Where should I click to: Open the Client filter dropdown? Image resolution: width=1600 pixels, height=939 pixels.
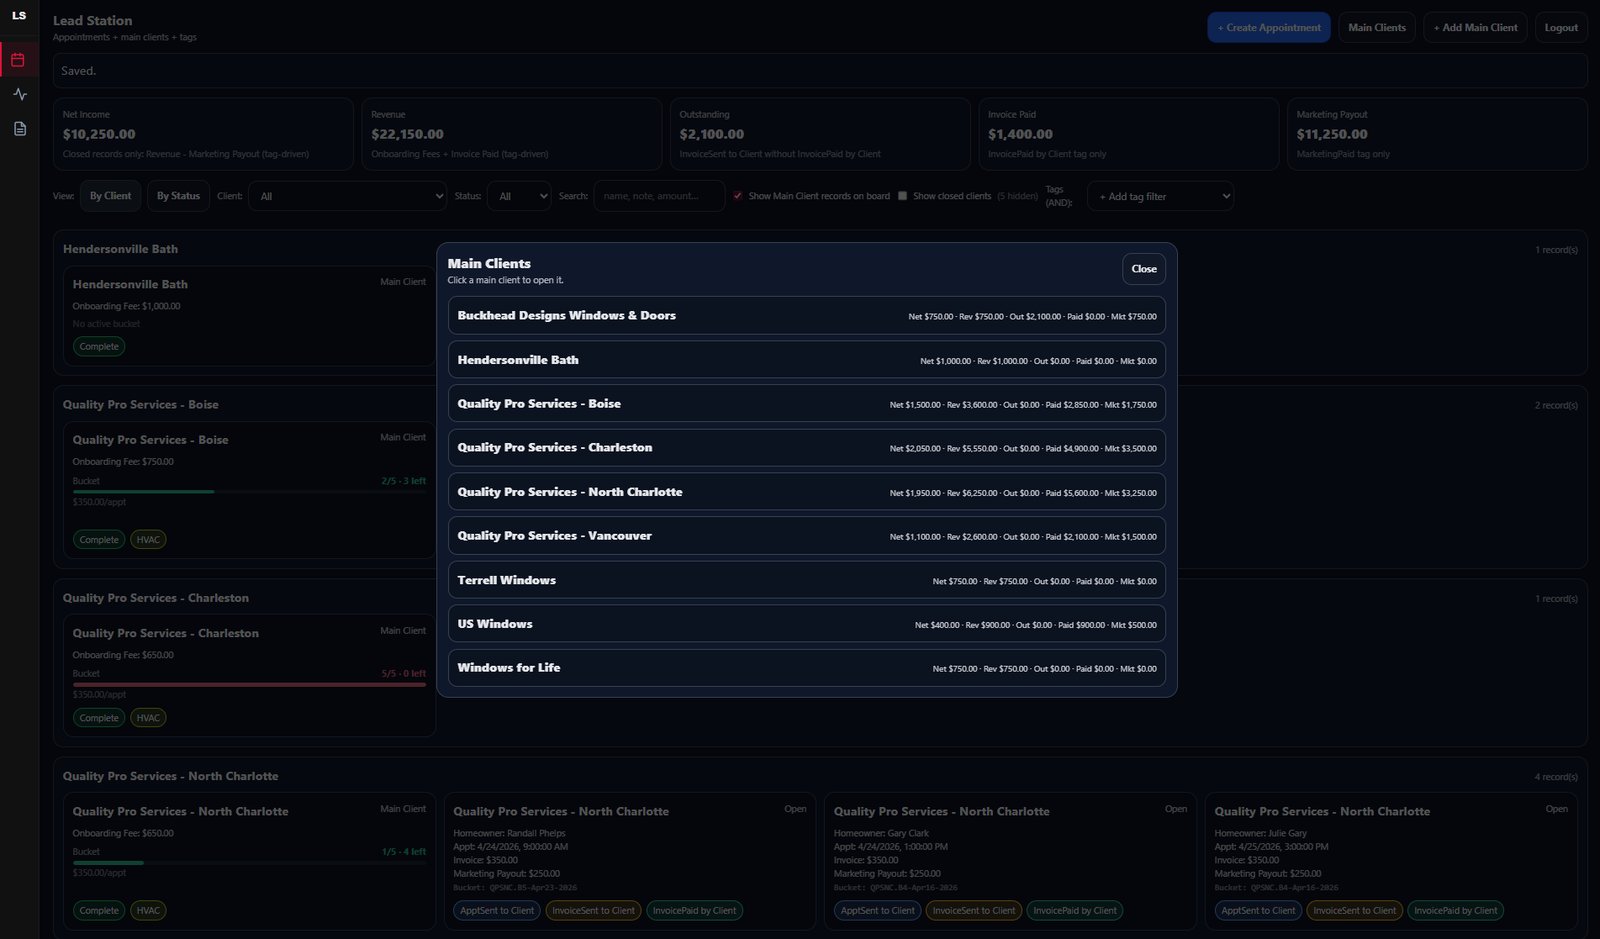tap(347, 196)
